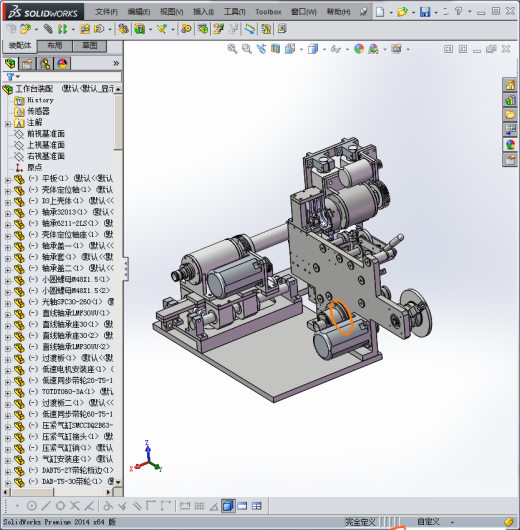Click the Save disk icon

click(x=425, y=12)
